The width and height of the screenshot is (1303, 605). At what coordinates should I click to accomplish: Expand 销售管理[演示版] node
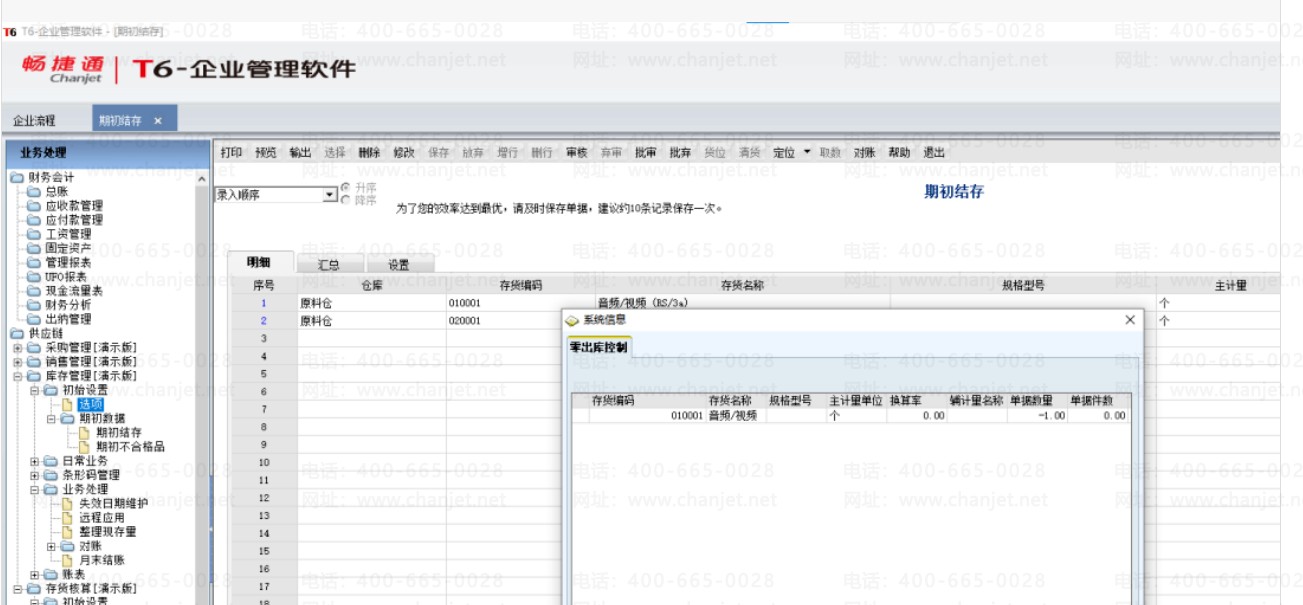pos(17,361)
